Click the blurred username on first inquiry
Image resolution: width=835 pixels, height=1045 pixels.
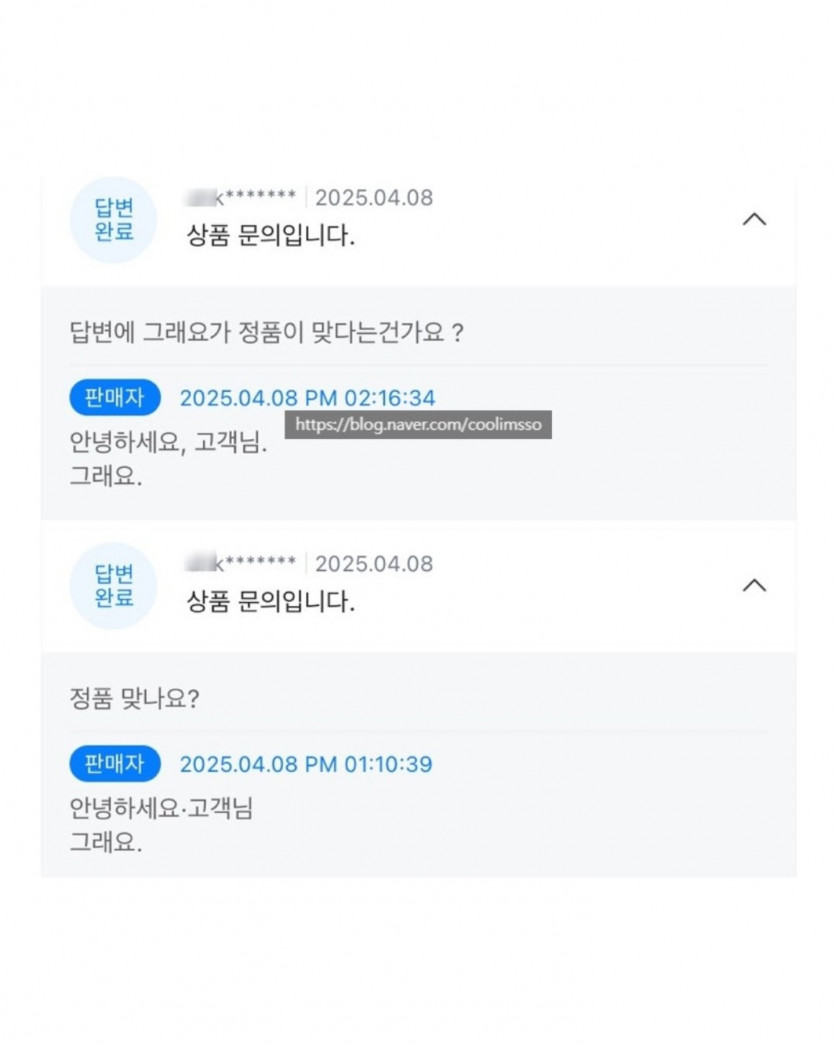pos(241,197)
